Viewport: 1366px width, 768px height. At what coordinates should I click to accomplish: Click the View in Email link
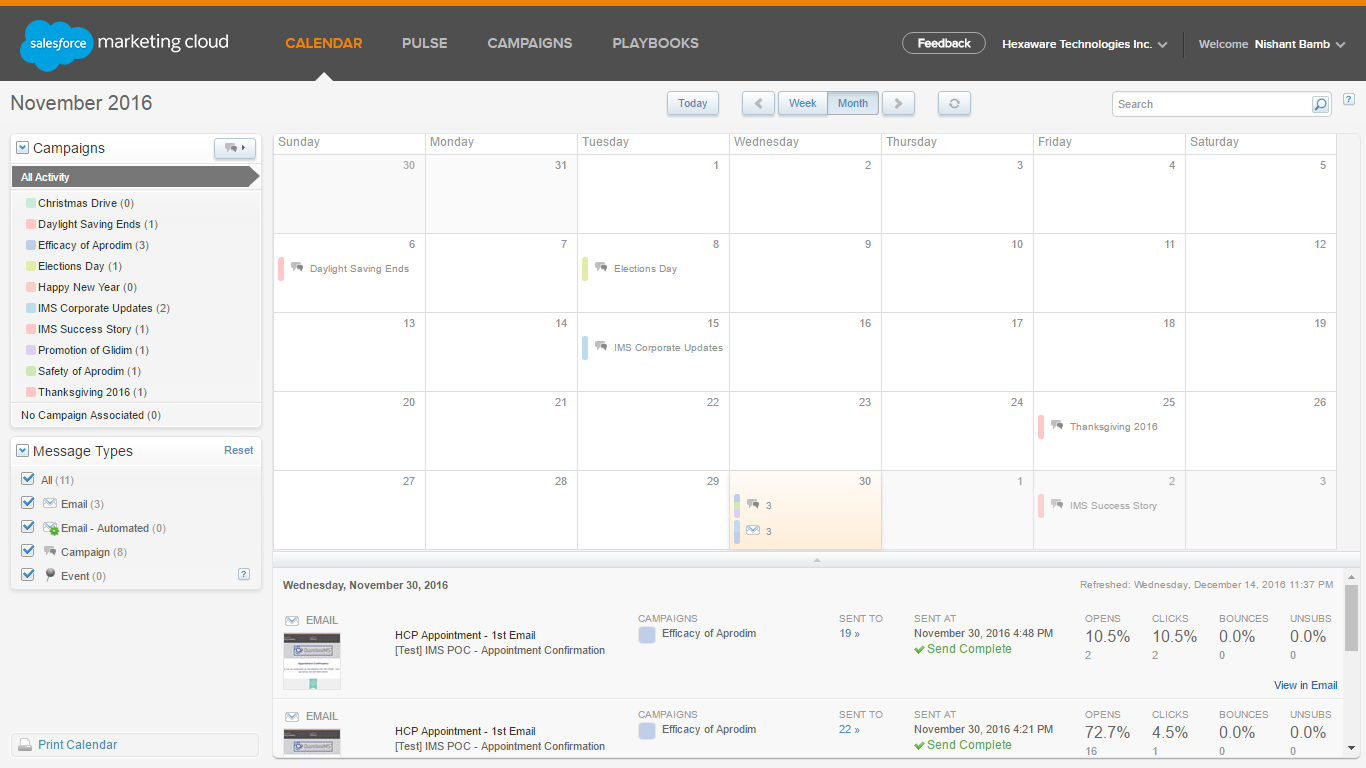pyautogui.click(x=1305, y=685)
